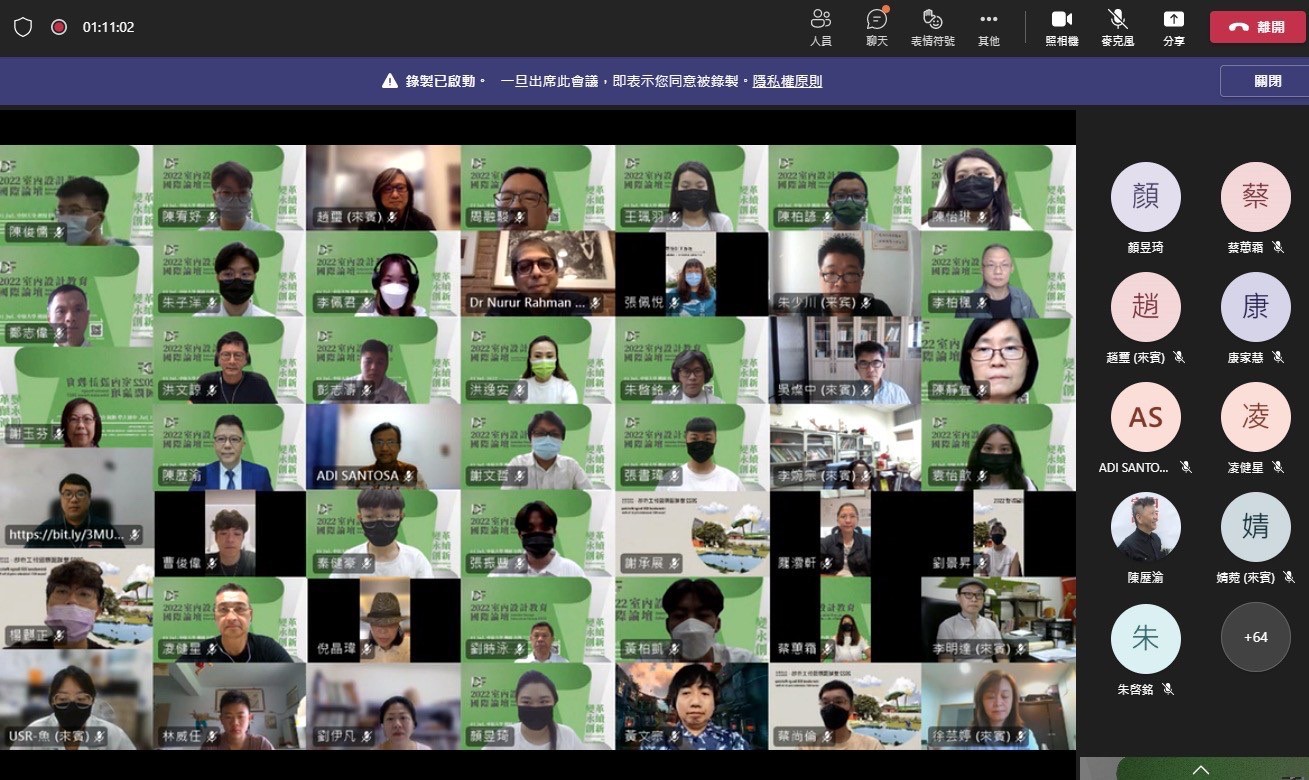Select the 趙 avatar circle for 趙璽 (來賓)
Viewport: 1309px width, 780px height.
[x=1146, y=307]
